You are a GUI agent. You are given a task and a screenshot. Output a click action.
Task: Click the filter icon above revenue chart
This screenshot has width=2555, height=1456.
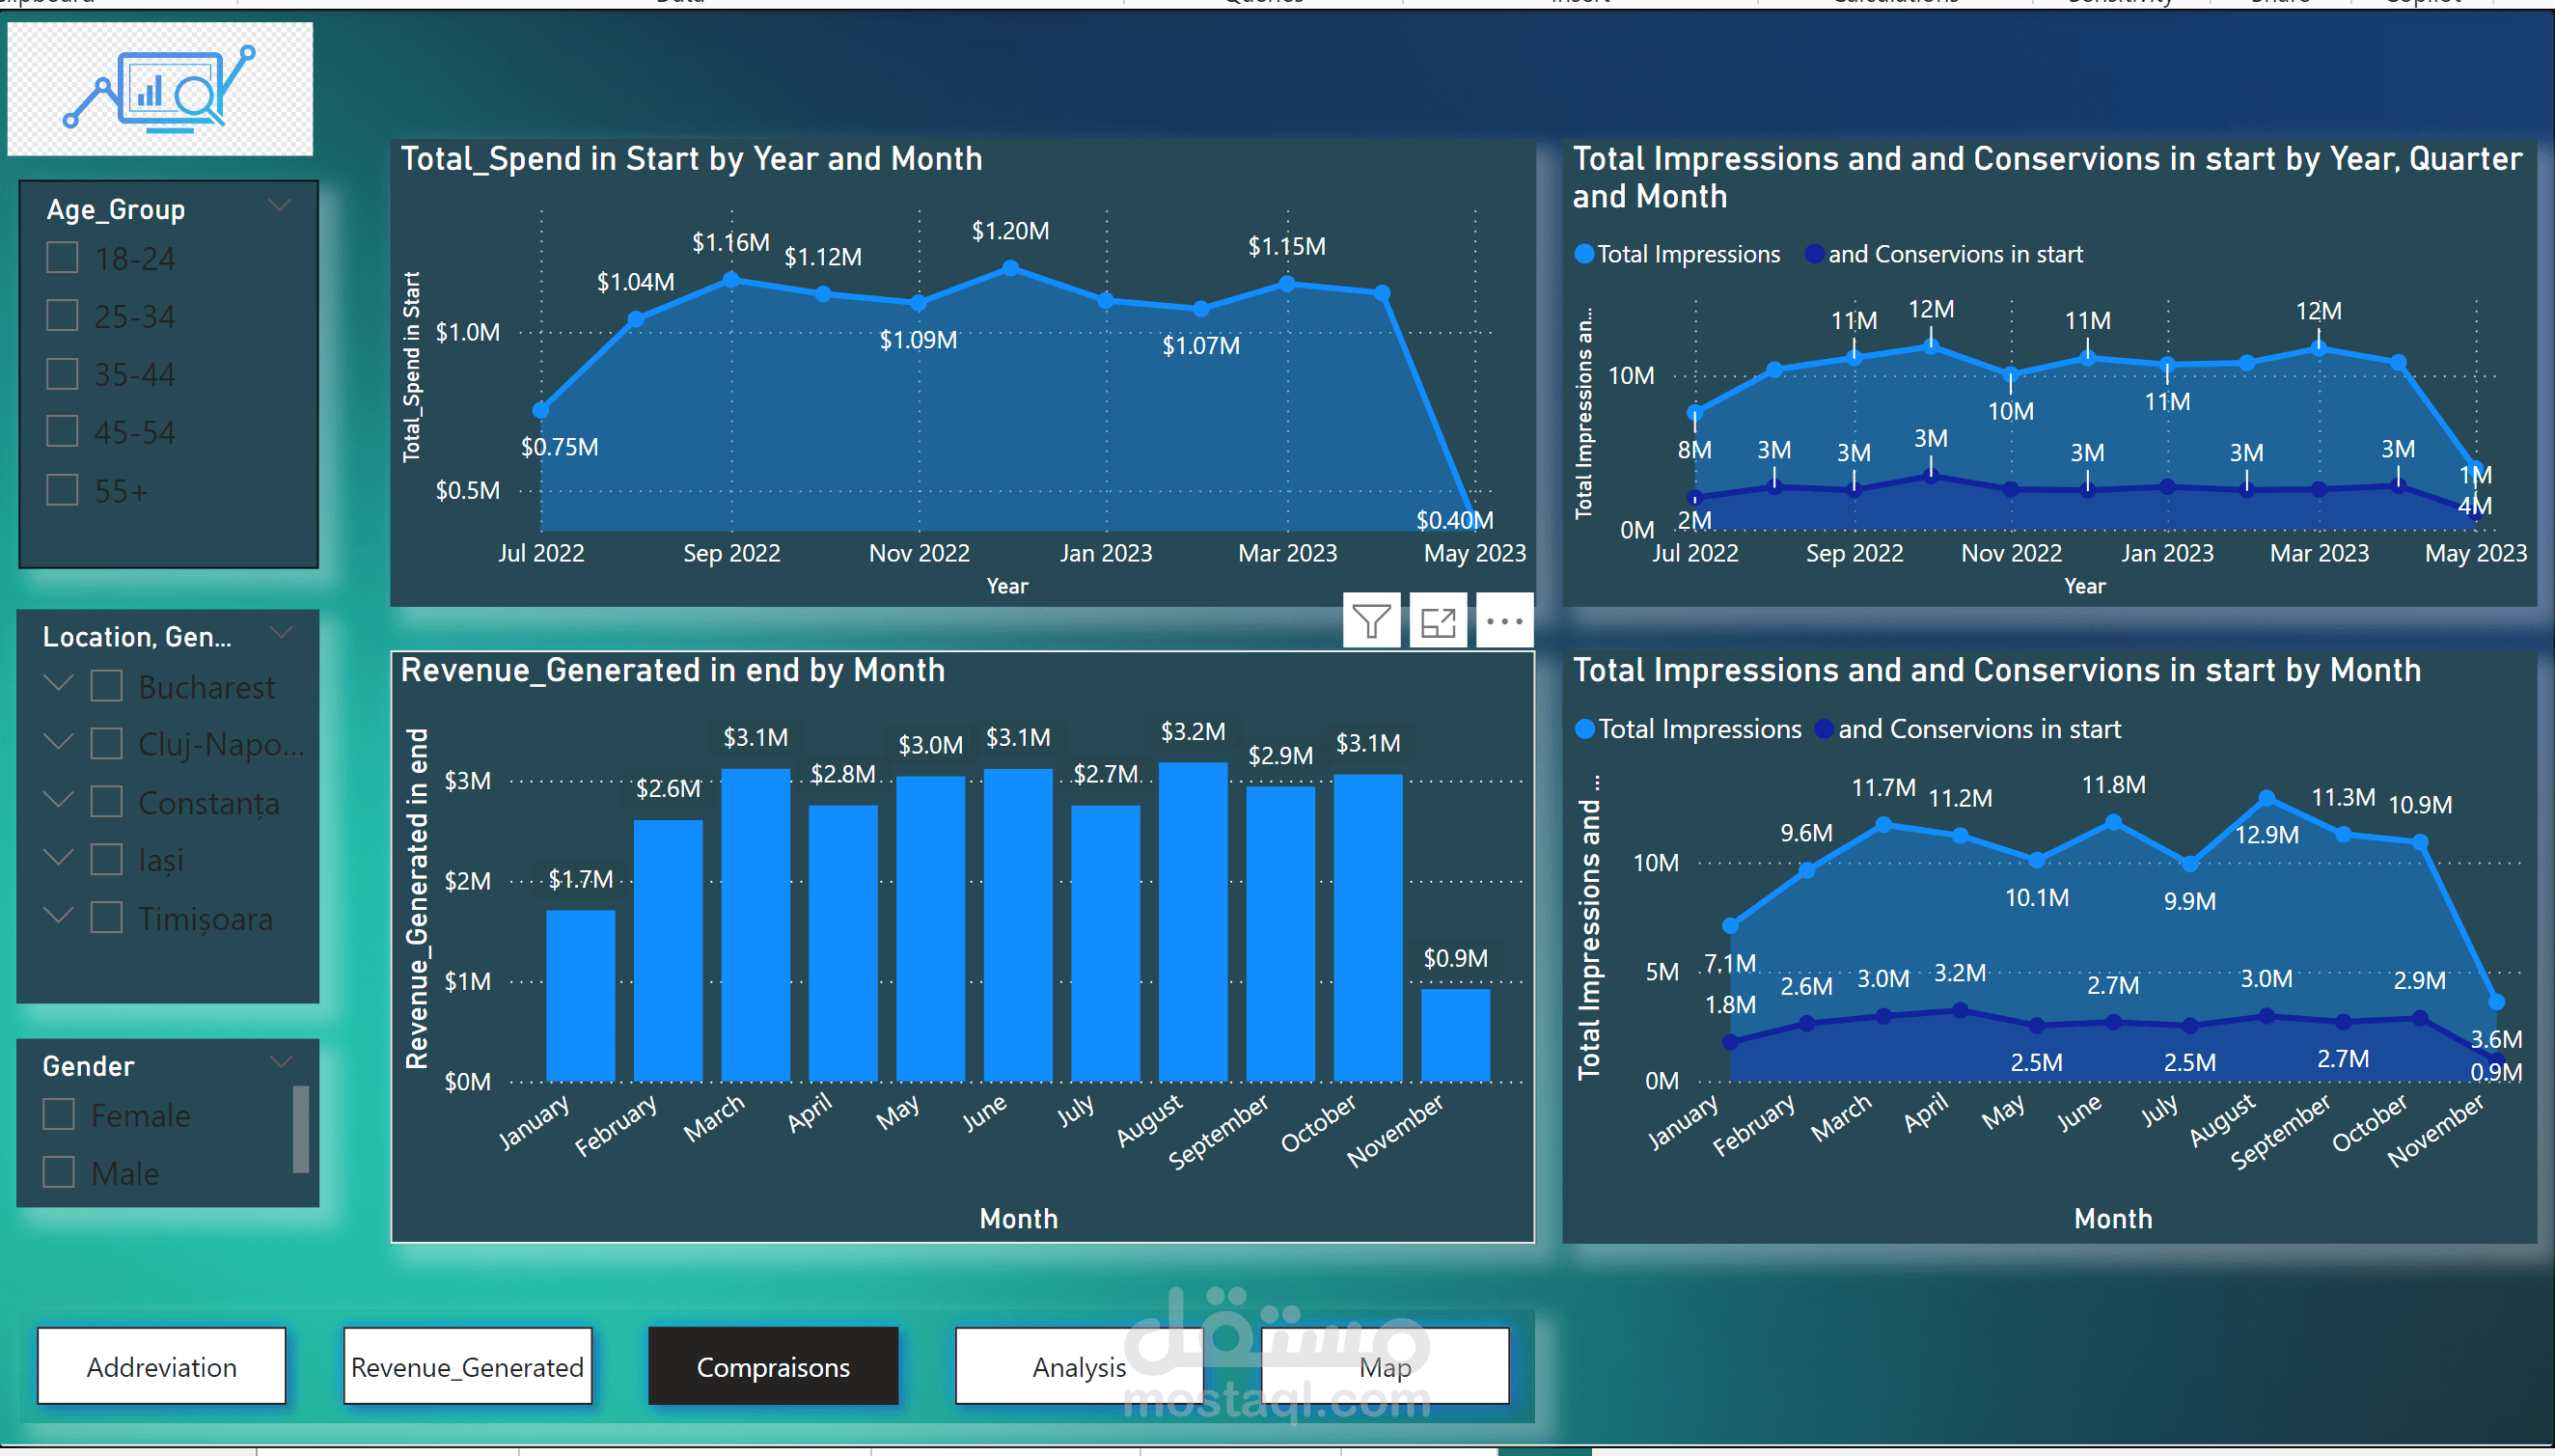point(1371,621)
